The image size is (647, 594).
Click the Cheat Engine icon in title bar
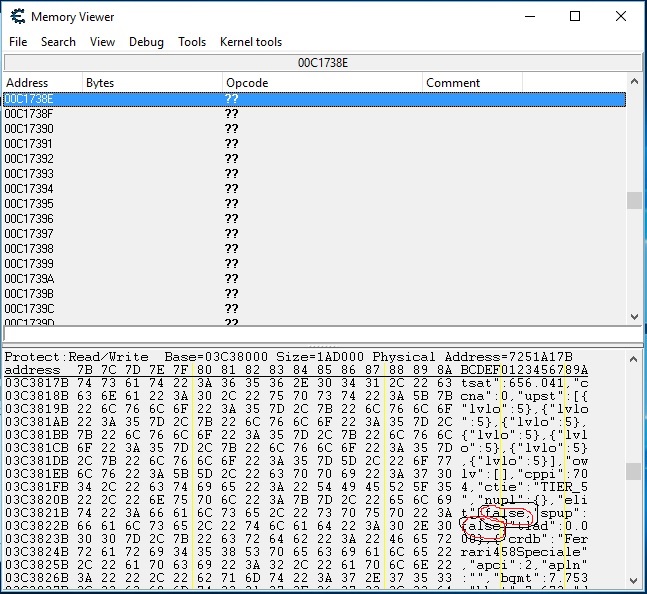click(16, 17)
